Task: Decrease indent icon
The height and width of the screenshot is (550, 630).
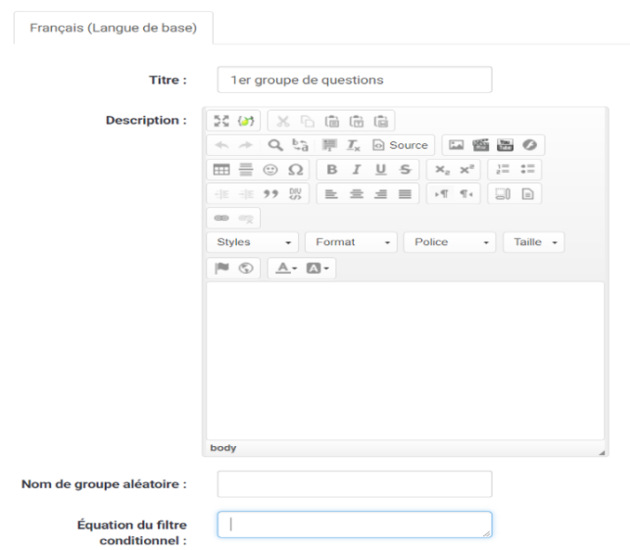Action: click(x=221, y=194)
